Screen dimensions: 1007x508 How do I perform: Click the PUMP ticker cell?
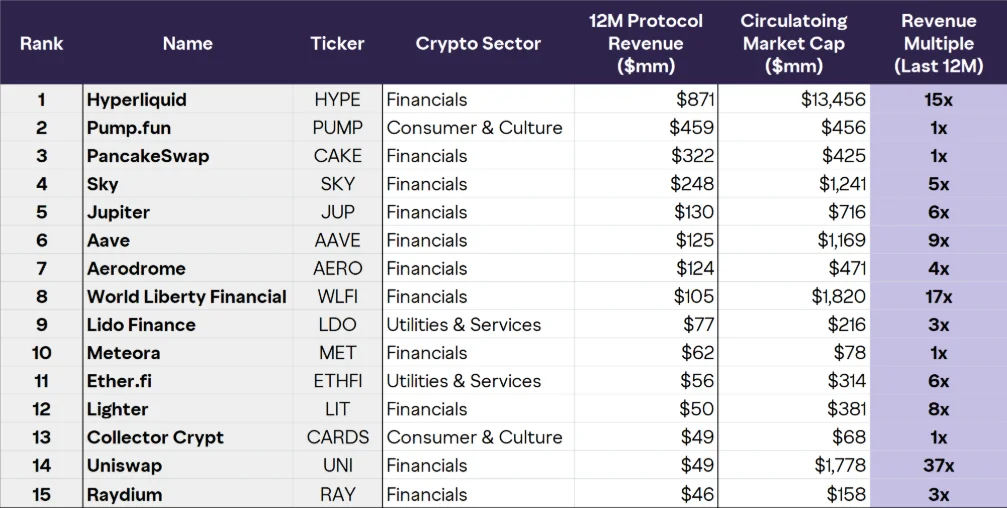tap(338, 128)
